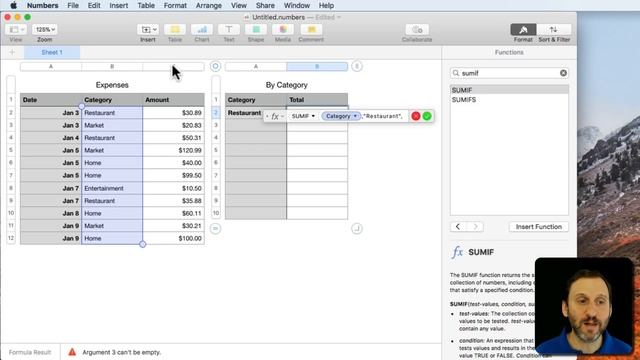Select row 12 header in Expenses table
Image resolution: width=640 pixels, height=360 pixels.
[x=11, y=238]
